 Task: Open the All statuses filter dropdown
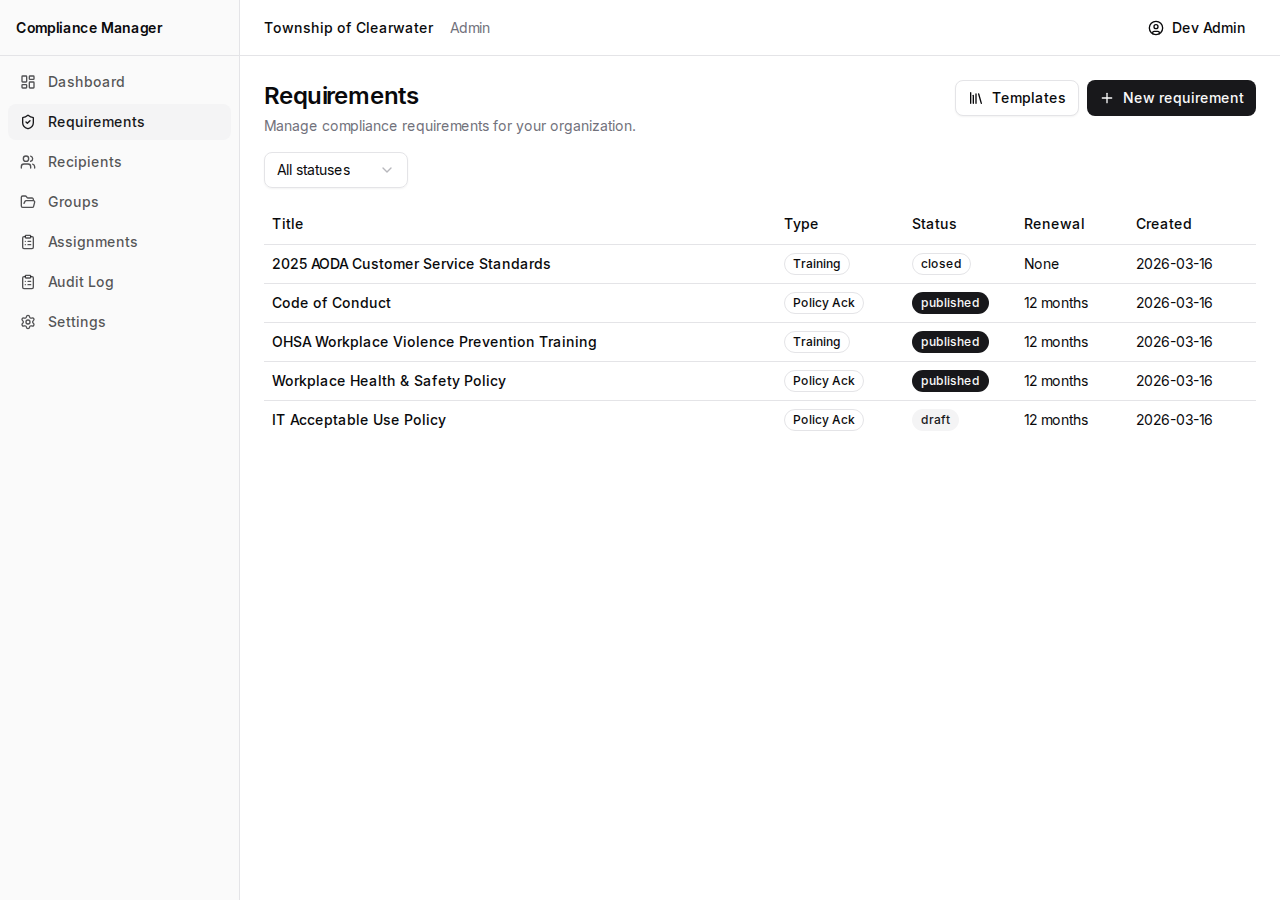(x=336, y=170)
